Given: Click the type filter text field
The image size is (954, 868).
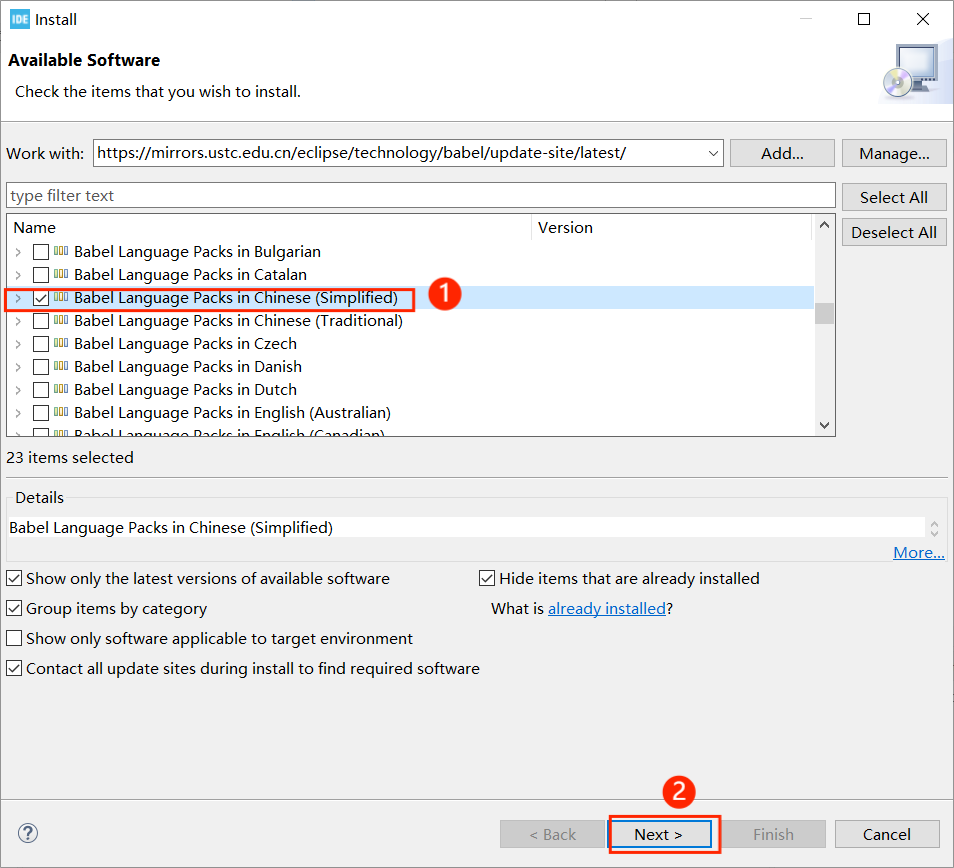Looking at the screenshot, I should click(x=420, y=195).
